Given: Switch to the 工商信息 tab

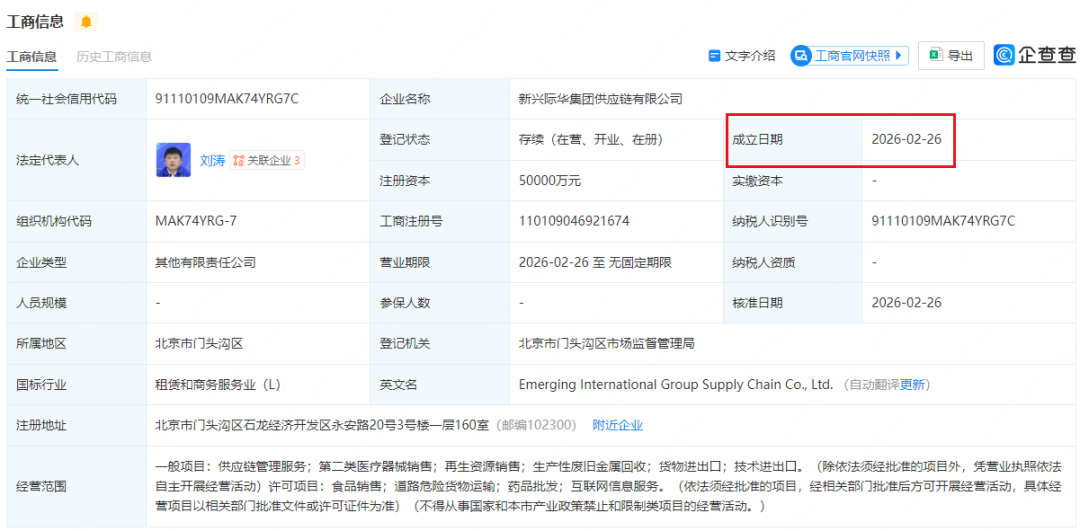Looking at the screenshot, I should click(x=32, y=56).
